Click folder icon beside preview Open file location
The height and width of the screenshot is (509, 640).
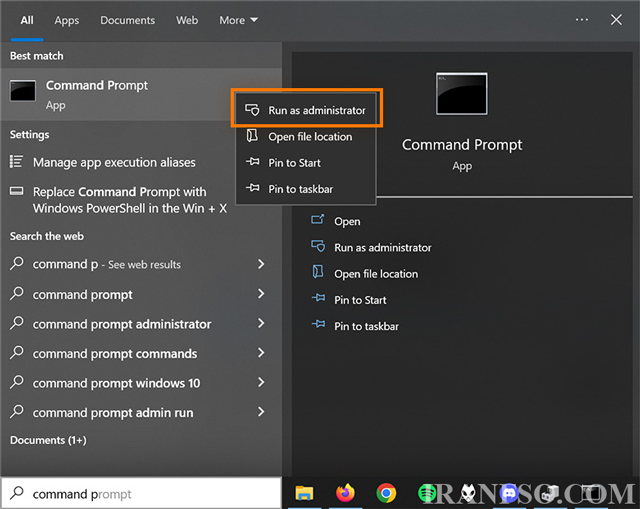[318, 272]
